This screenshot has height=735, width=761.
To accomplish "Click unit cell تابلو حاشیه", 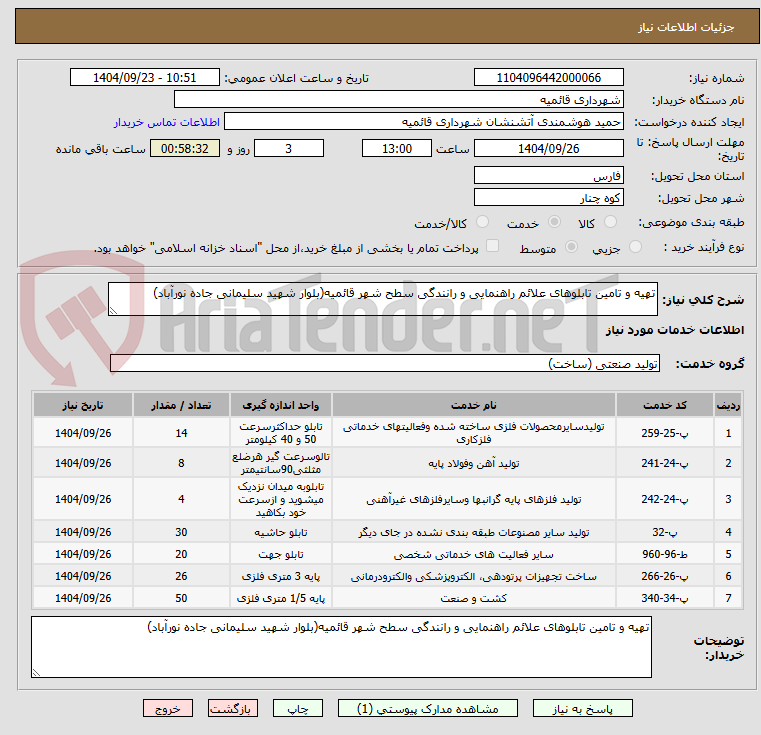I will (281, 532).
